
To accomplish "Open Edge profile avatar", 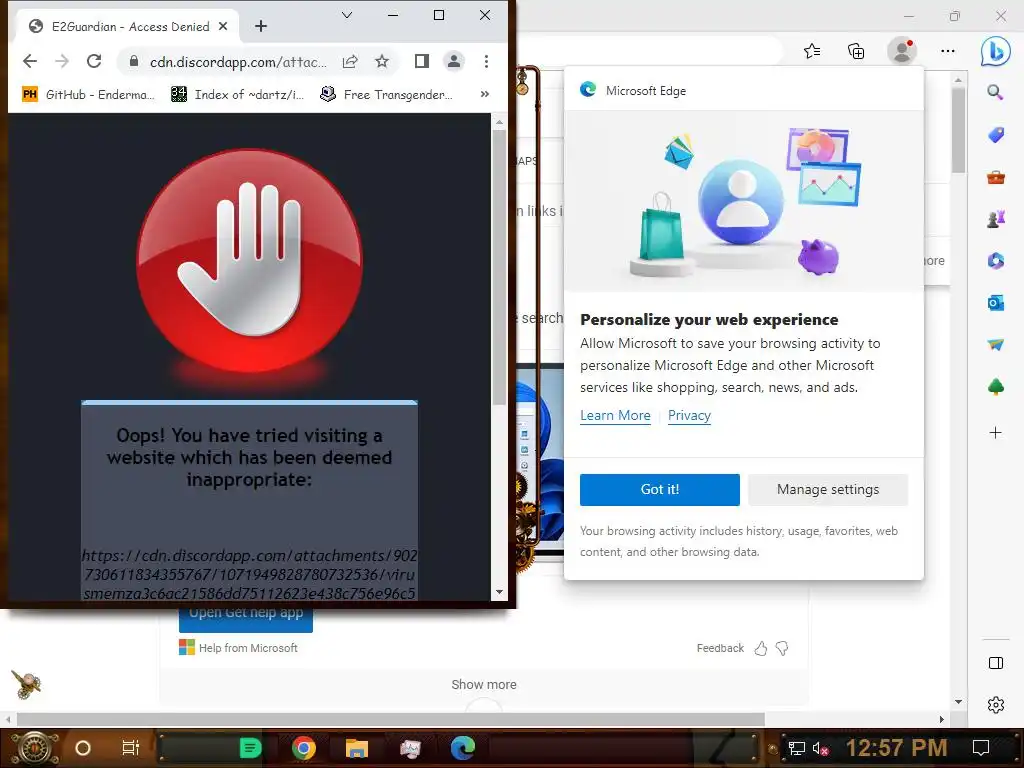I will (x=903, y=51).
